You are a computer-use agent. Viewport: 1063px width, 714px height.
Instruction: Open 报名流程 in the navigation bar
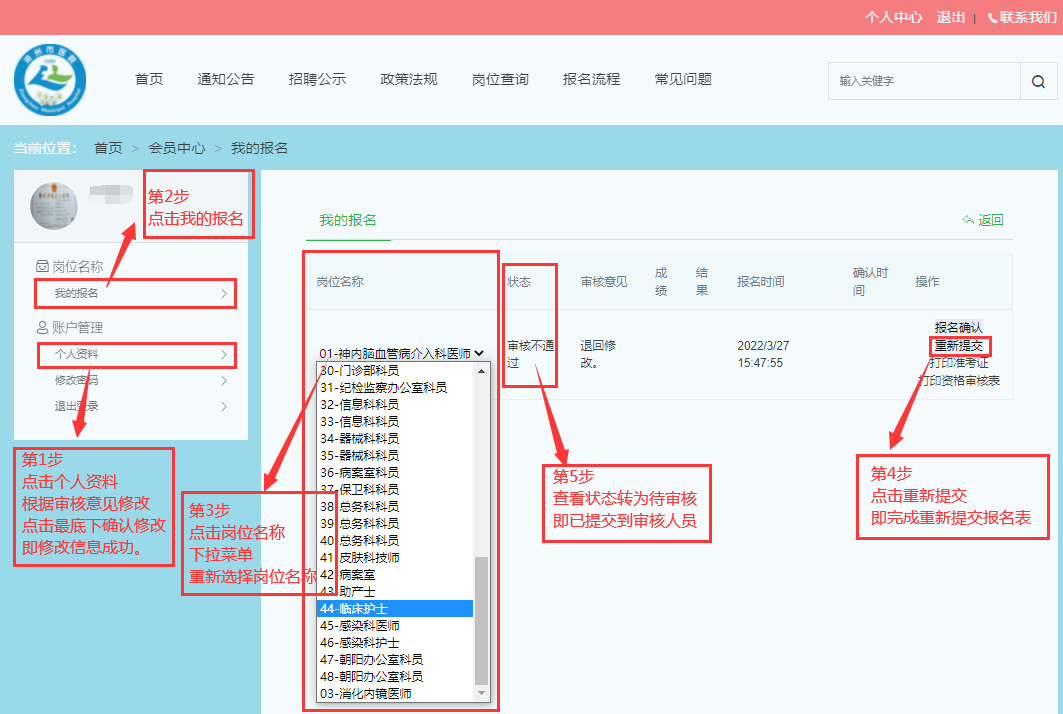tap(591, 79)
